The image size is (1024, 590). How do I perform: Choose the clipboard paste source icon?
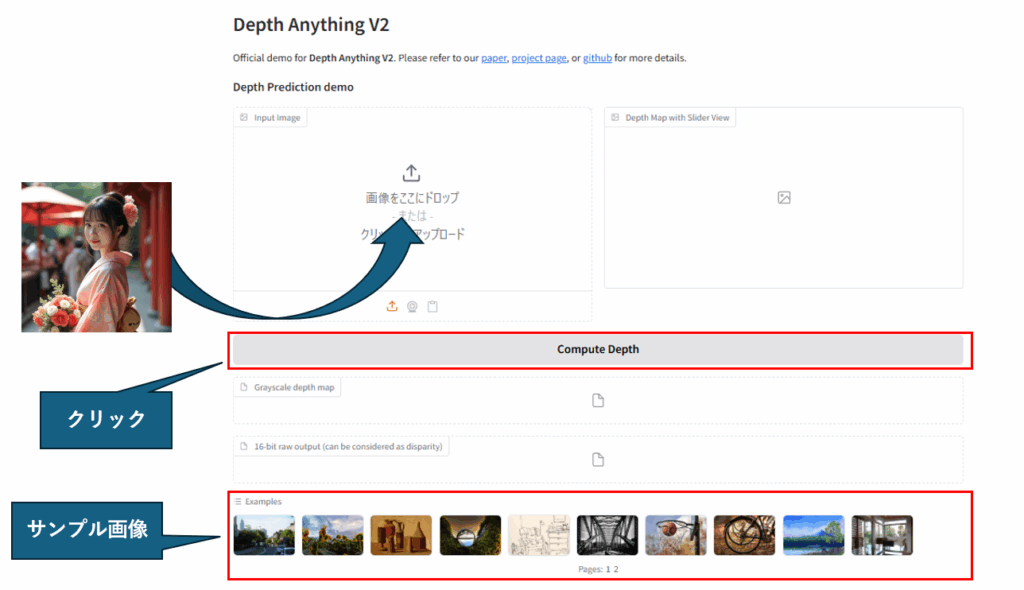432,306
